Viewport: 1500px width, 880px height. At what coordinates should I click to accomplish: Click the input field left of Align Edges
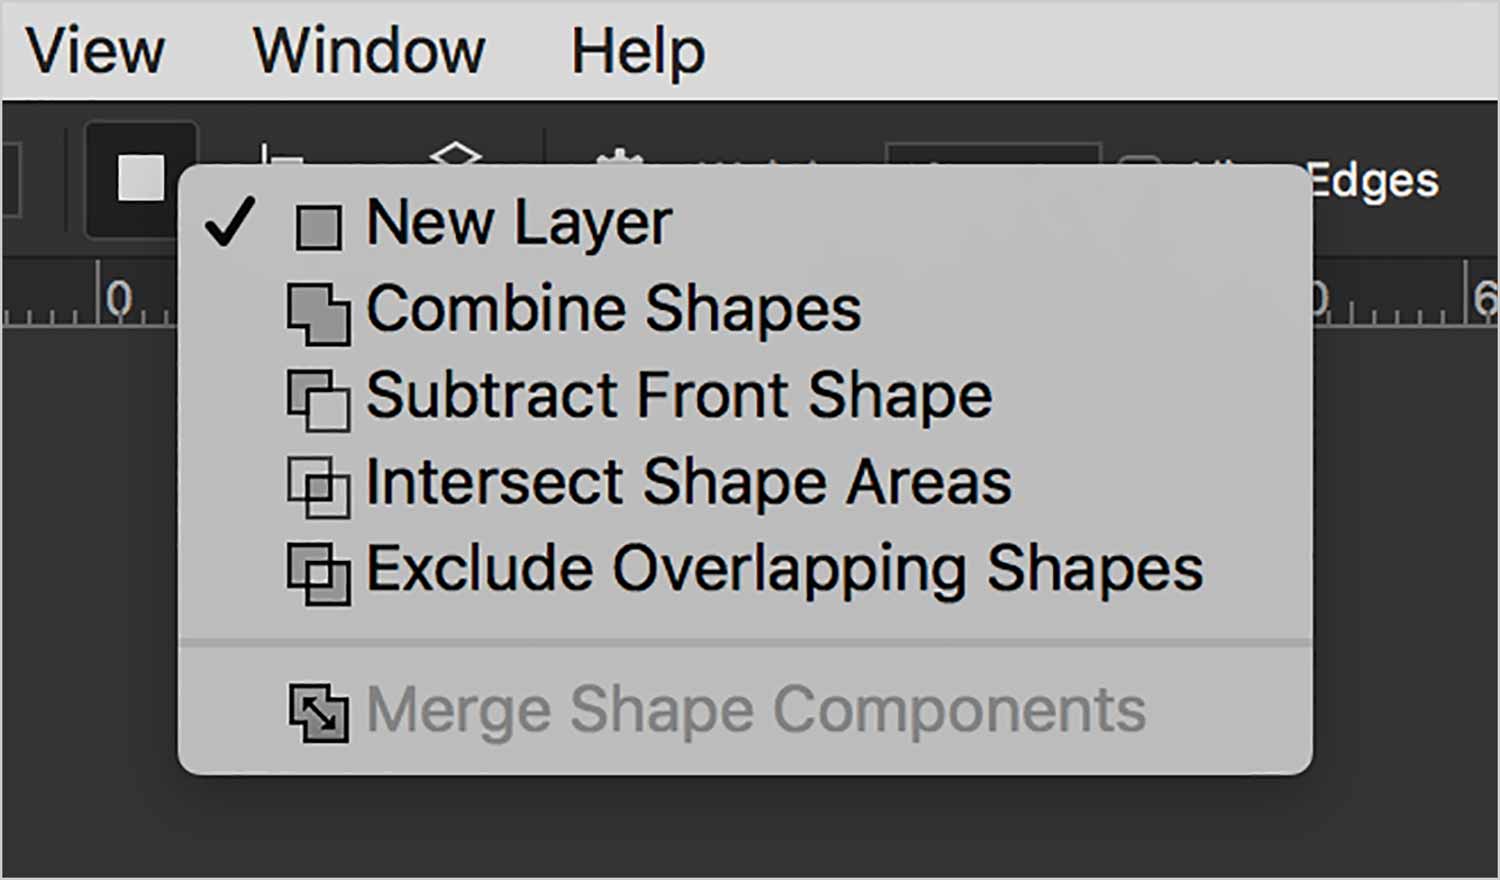993,155
